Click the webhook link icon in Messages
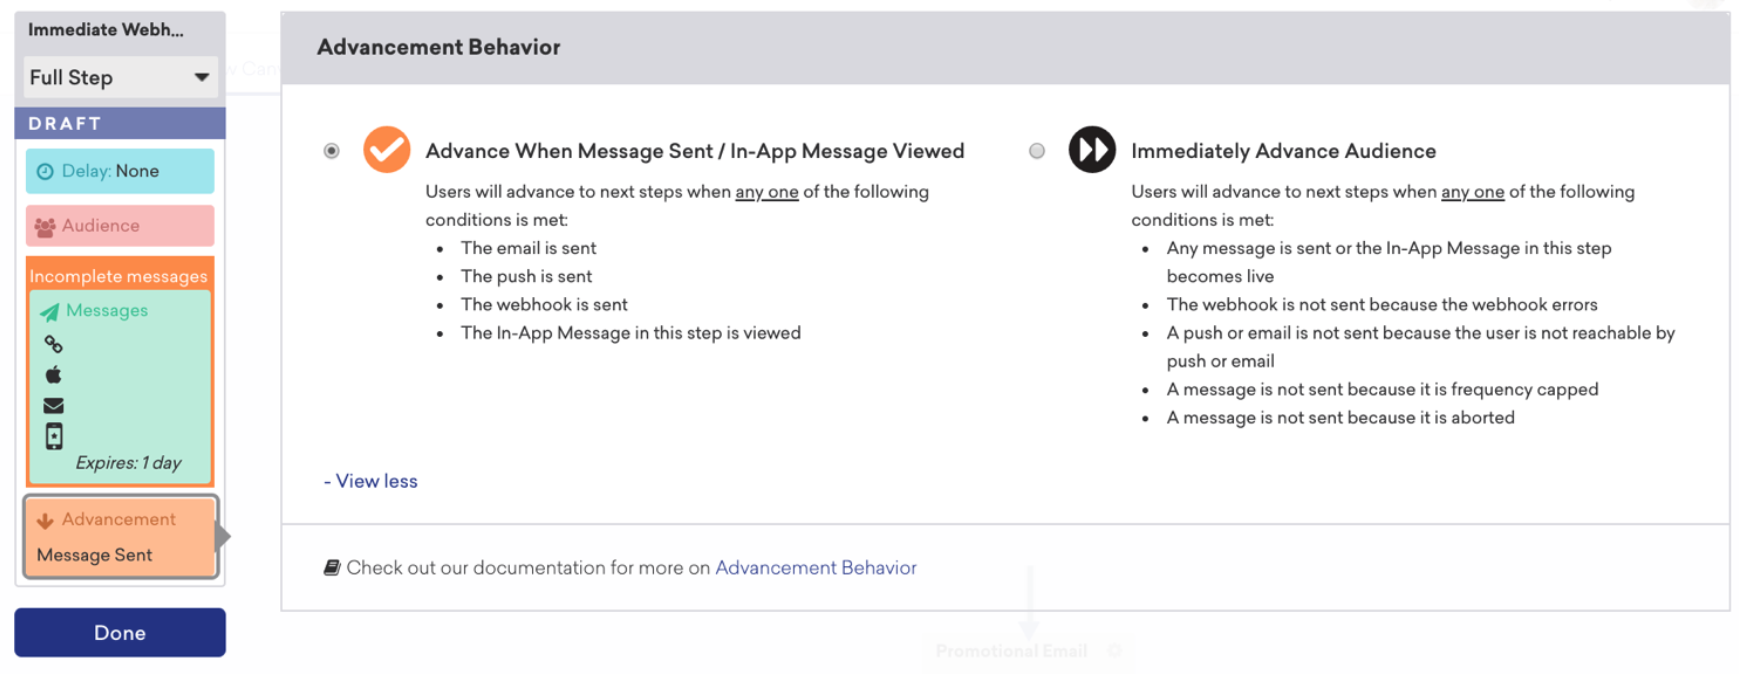The width and height of the screenshot is (1739, 674). tap(53, 344)
